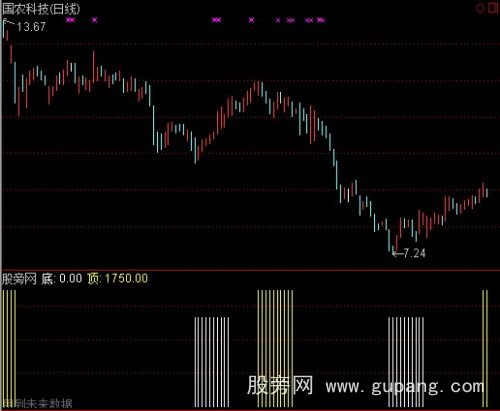Click the red split-window icon at top right

pos(493,8)
